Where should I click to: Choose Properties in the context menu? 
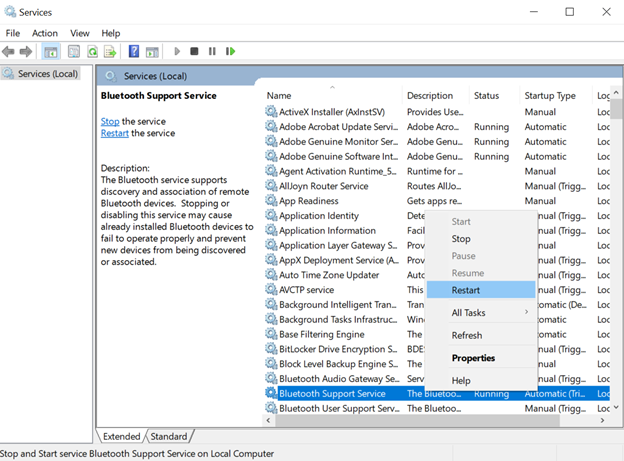[481, 358]
